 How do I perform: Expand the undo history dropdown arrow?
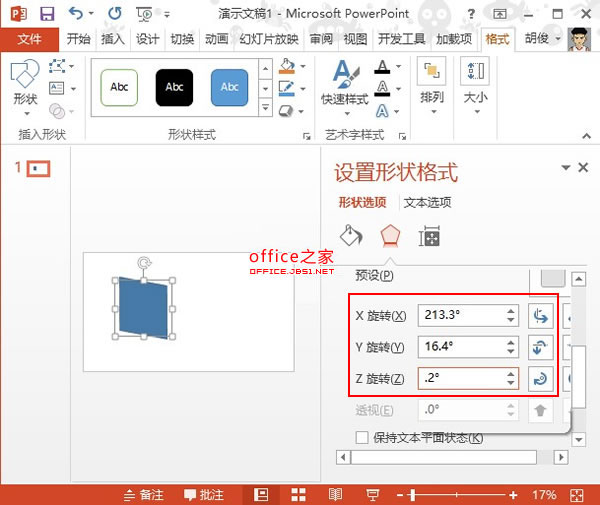pos(91,14)
